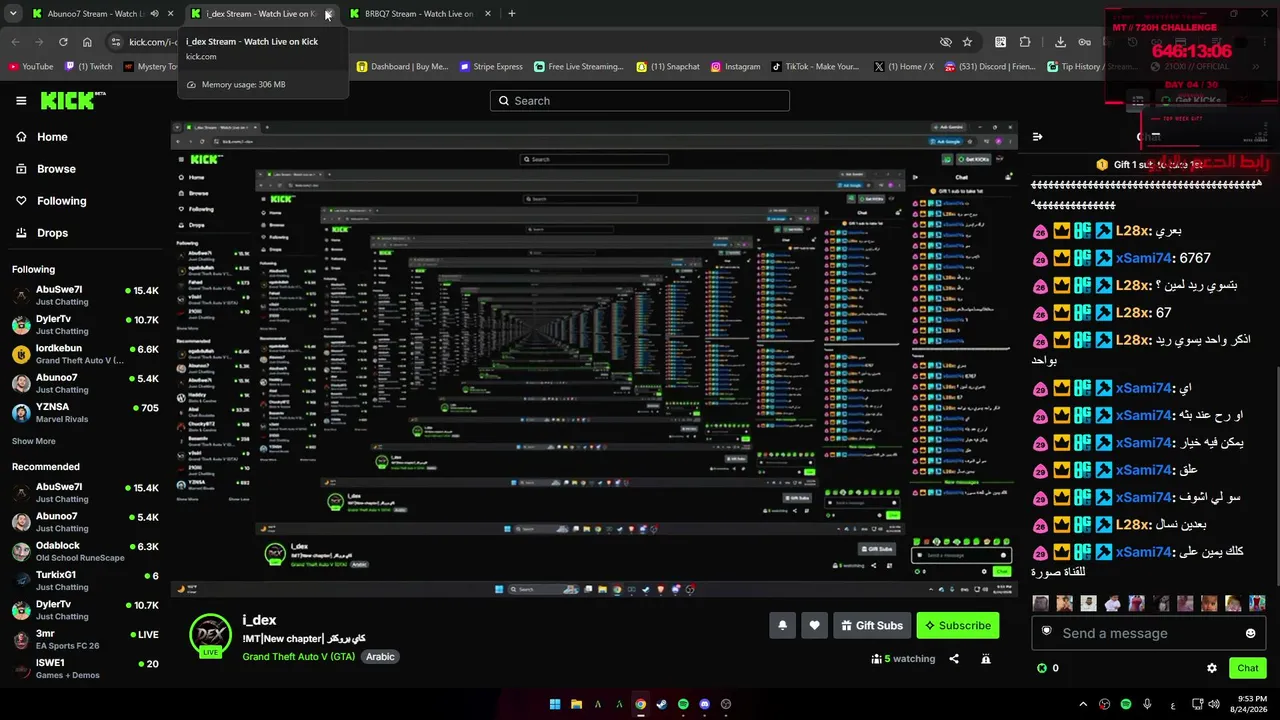This screenshot has width=1280, height=720.
Task: Expand following list with Show More
Action: (x=34, y=441)
